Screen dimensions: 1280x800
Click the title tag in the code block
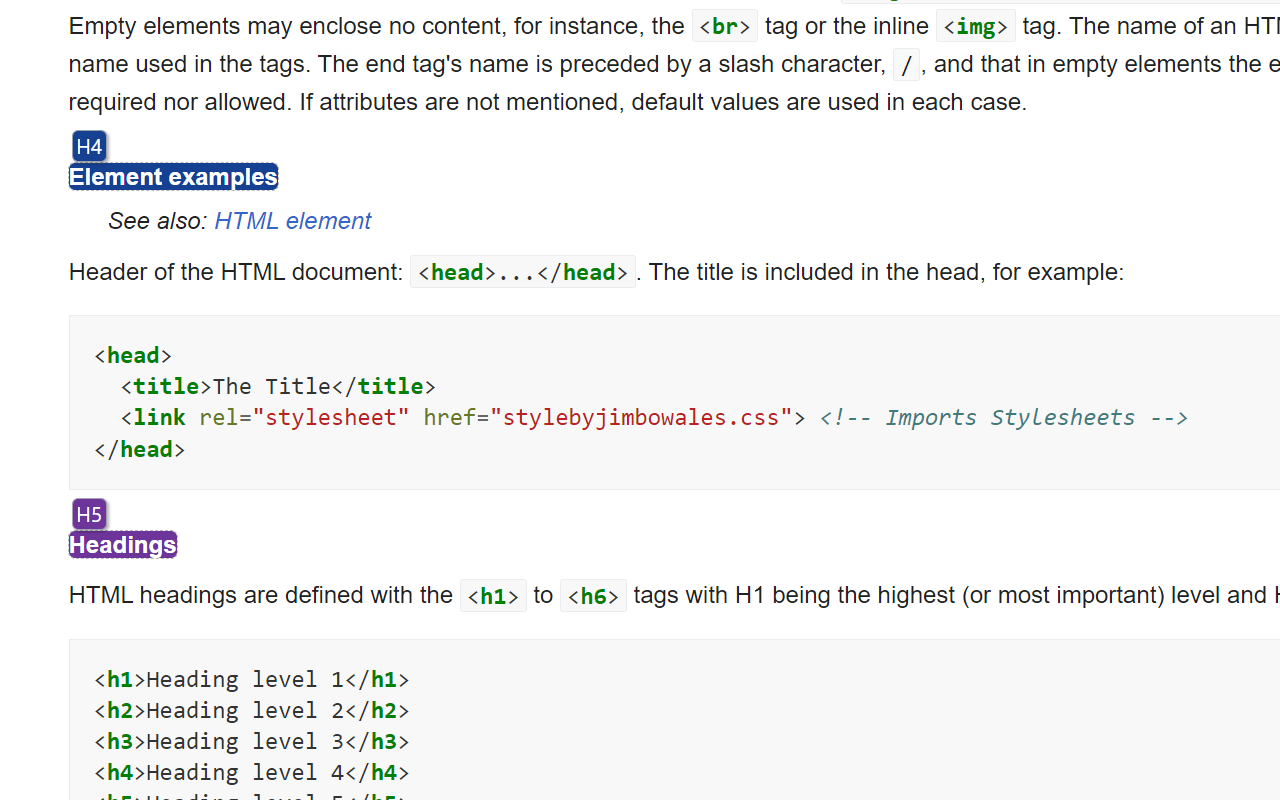(165, 386)
